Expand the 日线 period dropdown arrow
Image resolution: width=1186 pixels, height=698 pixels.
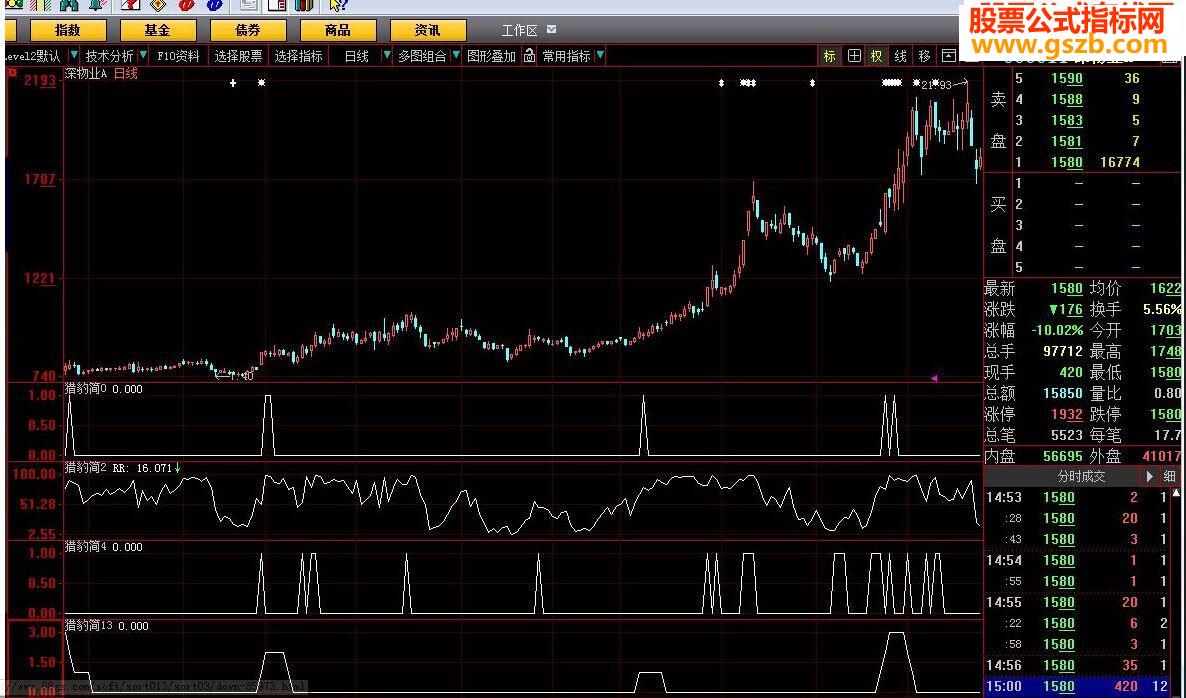(388, 56)
